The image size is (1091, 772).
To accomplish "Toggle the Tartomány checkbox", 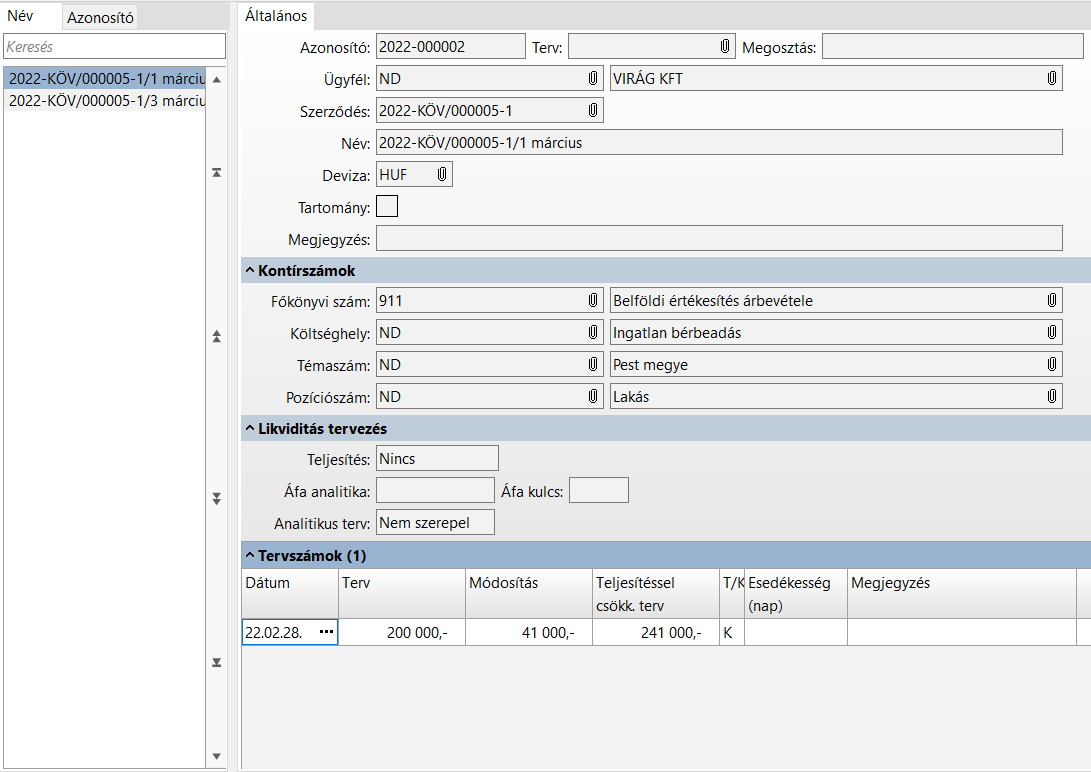I will tap(386, 207).
